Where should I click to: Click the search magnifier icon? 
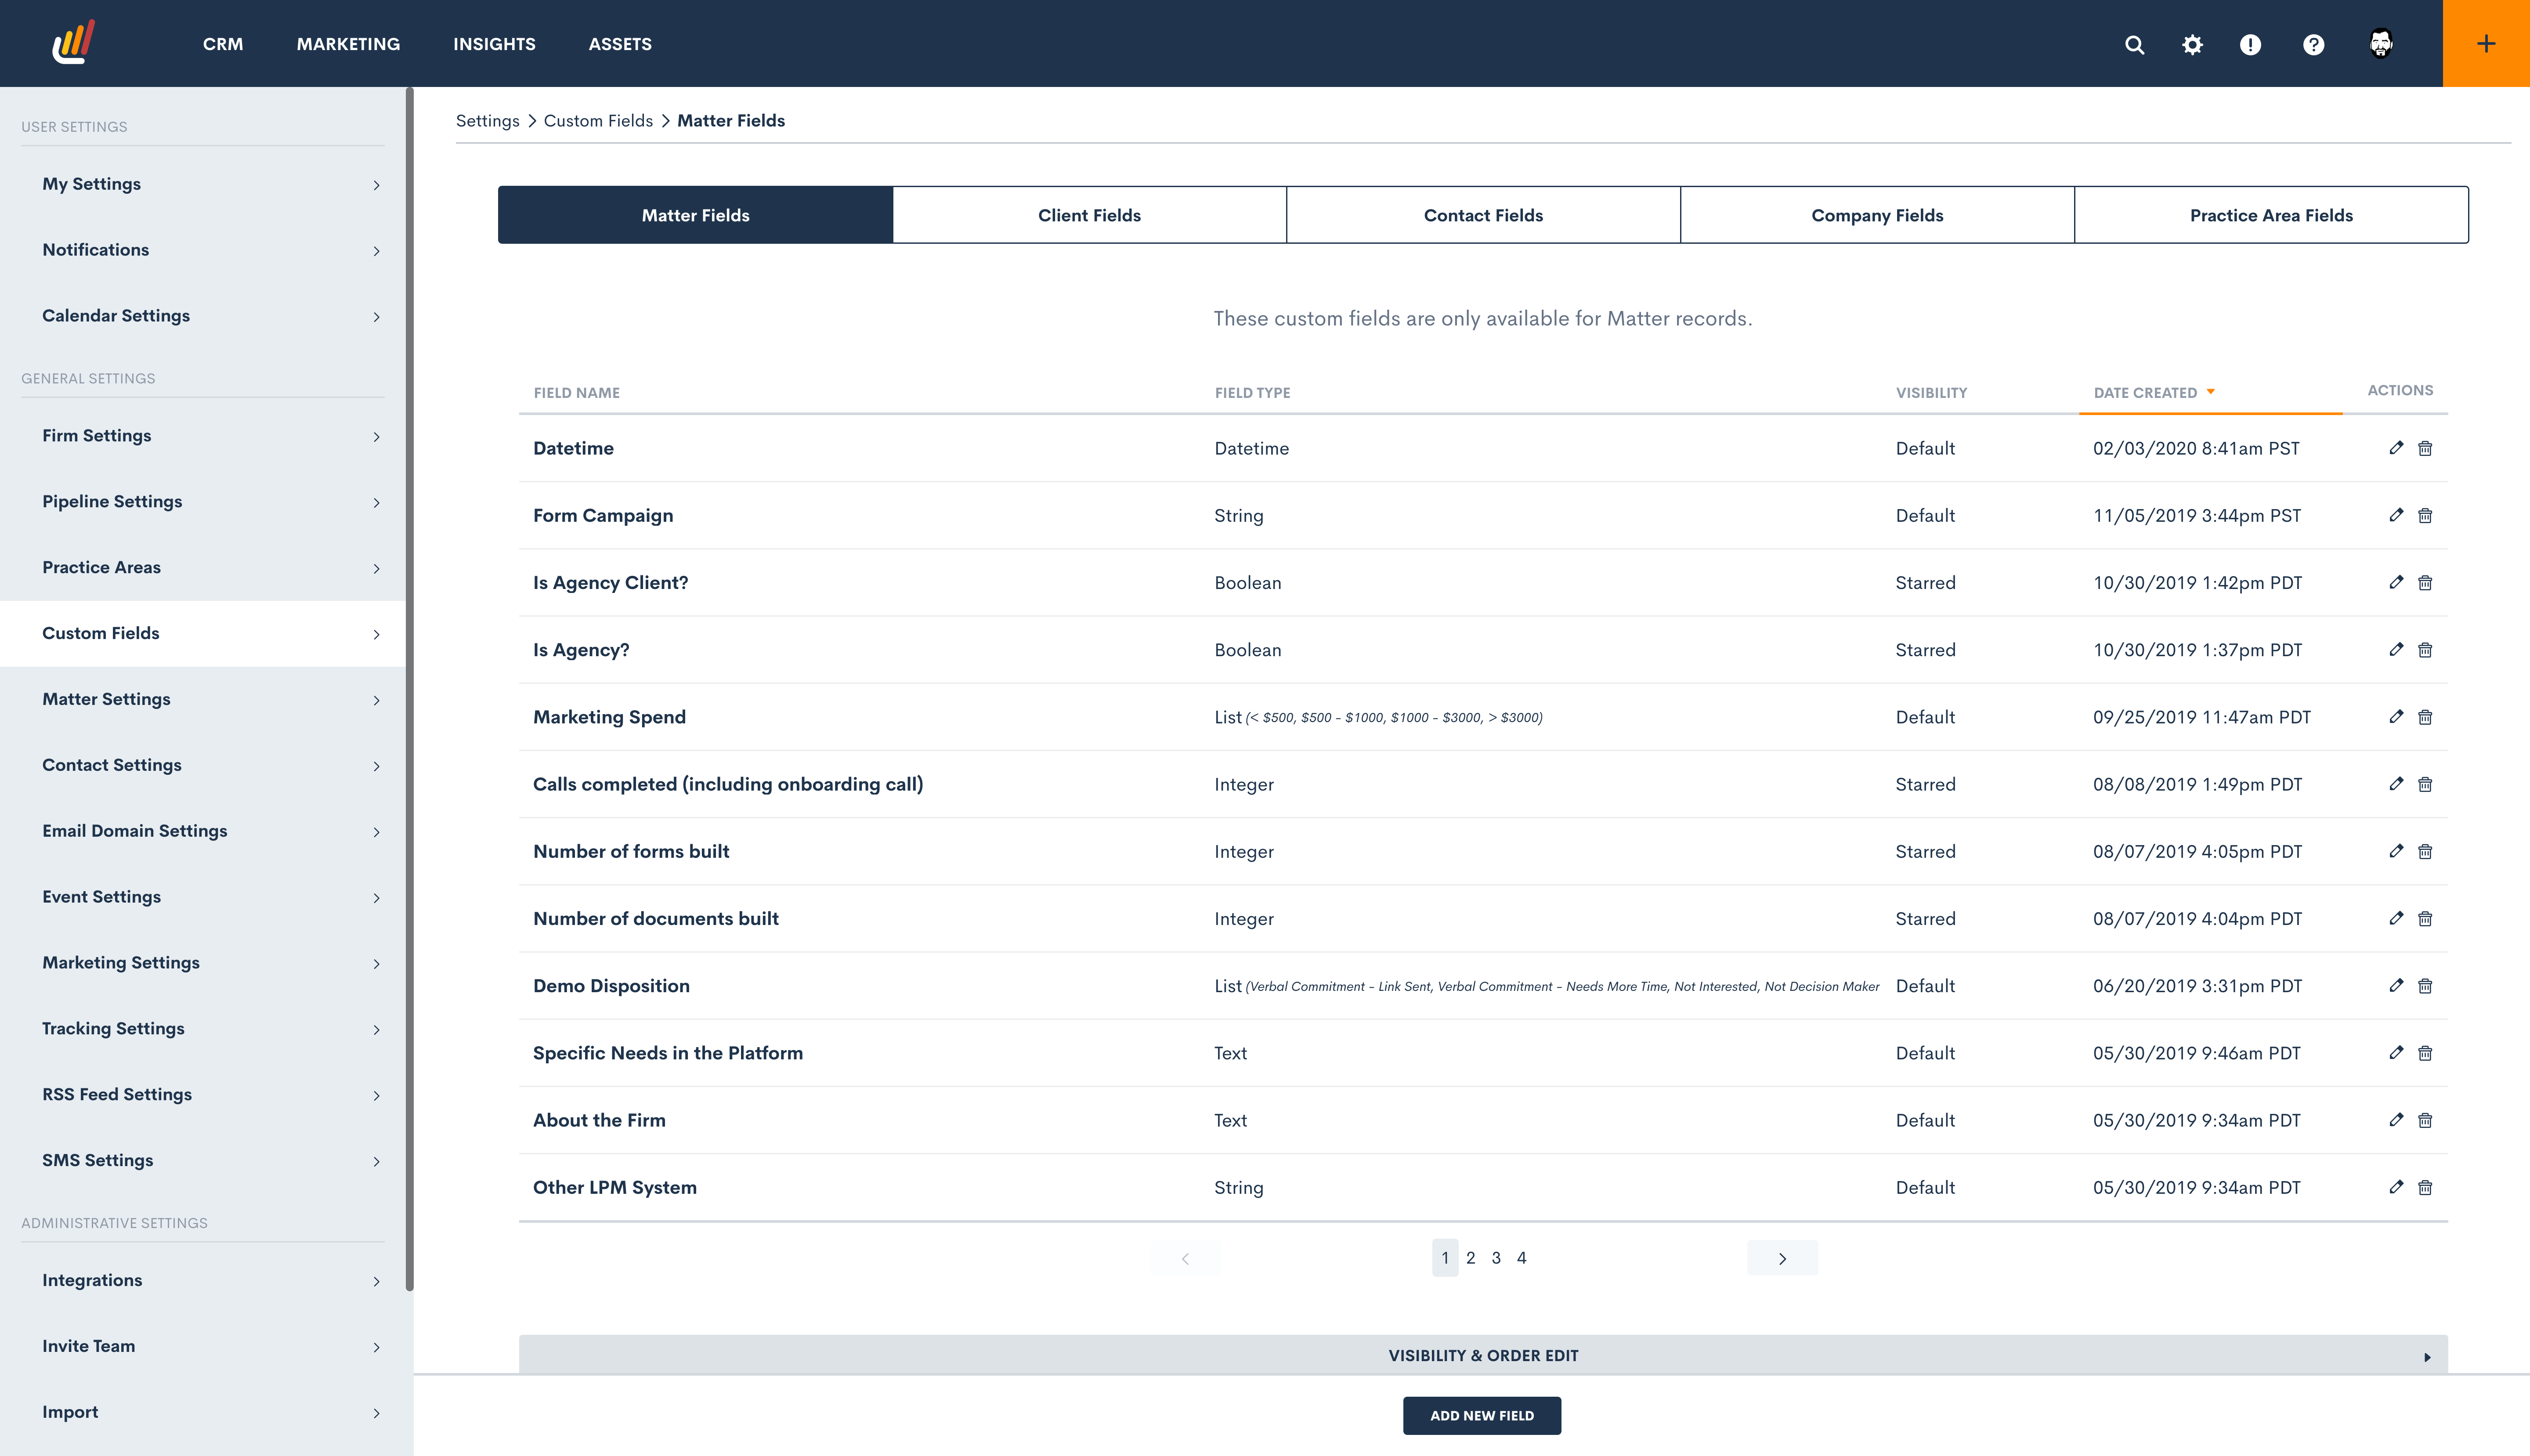(x=2134, y=44)
